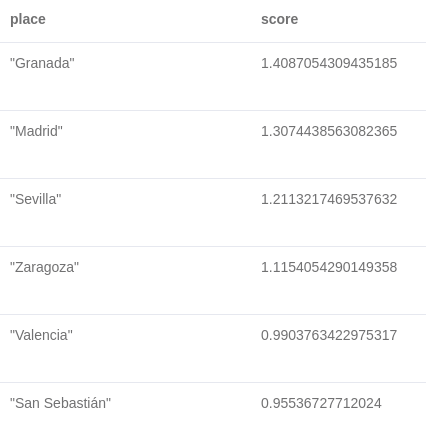Viewport: 426px width, 445px height.
Task: Select the "Granada" place cell
Action: coord(42,63)
